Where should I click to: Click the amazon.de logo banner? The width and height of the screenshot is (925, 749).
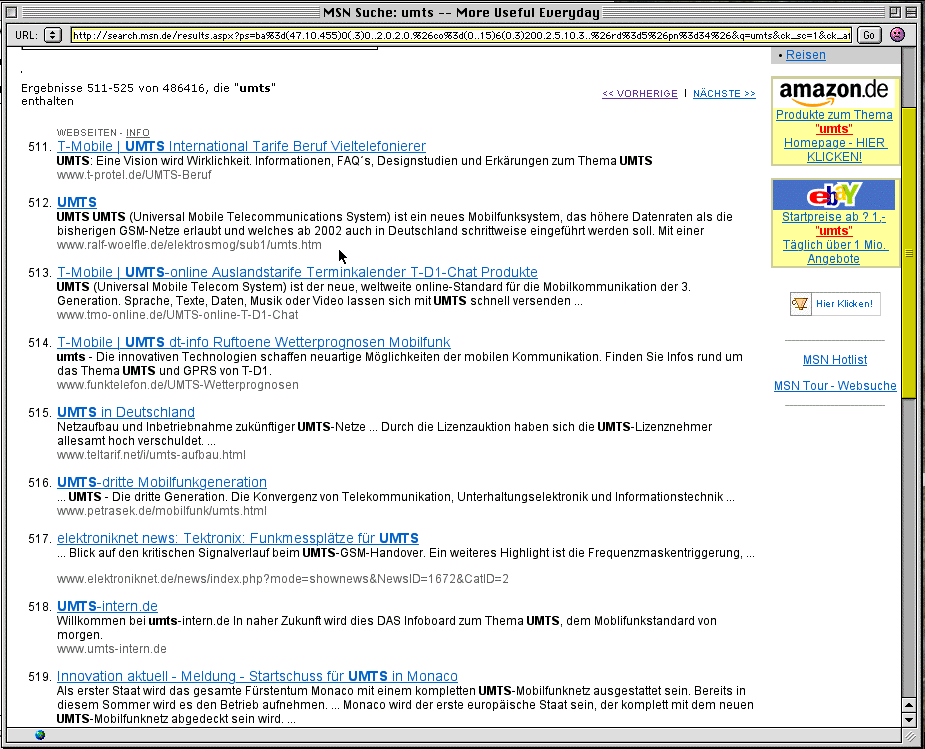coord(834,92)
